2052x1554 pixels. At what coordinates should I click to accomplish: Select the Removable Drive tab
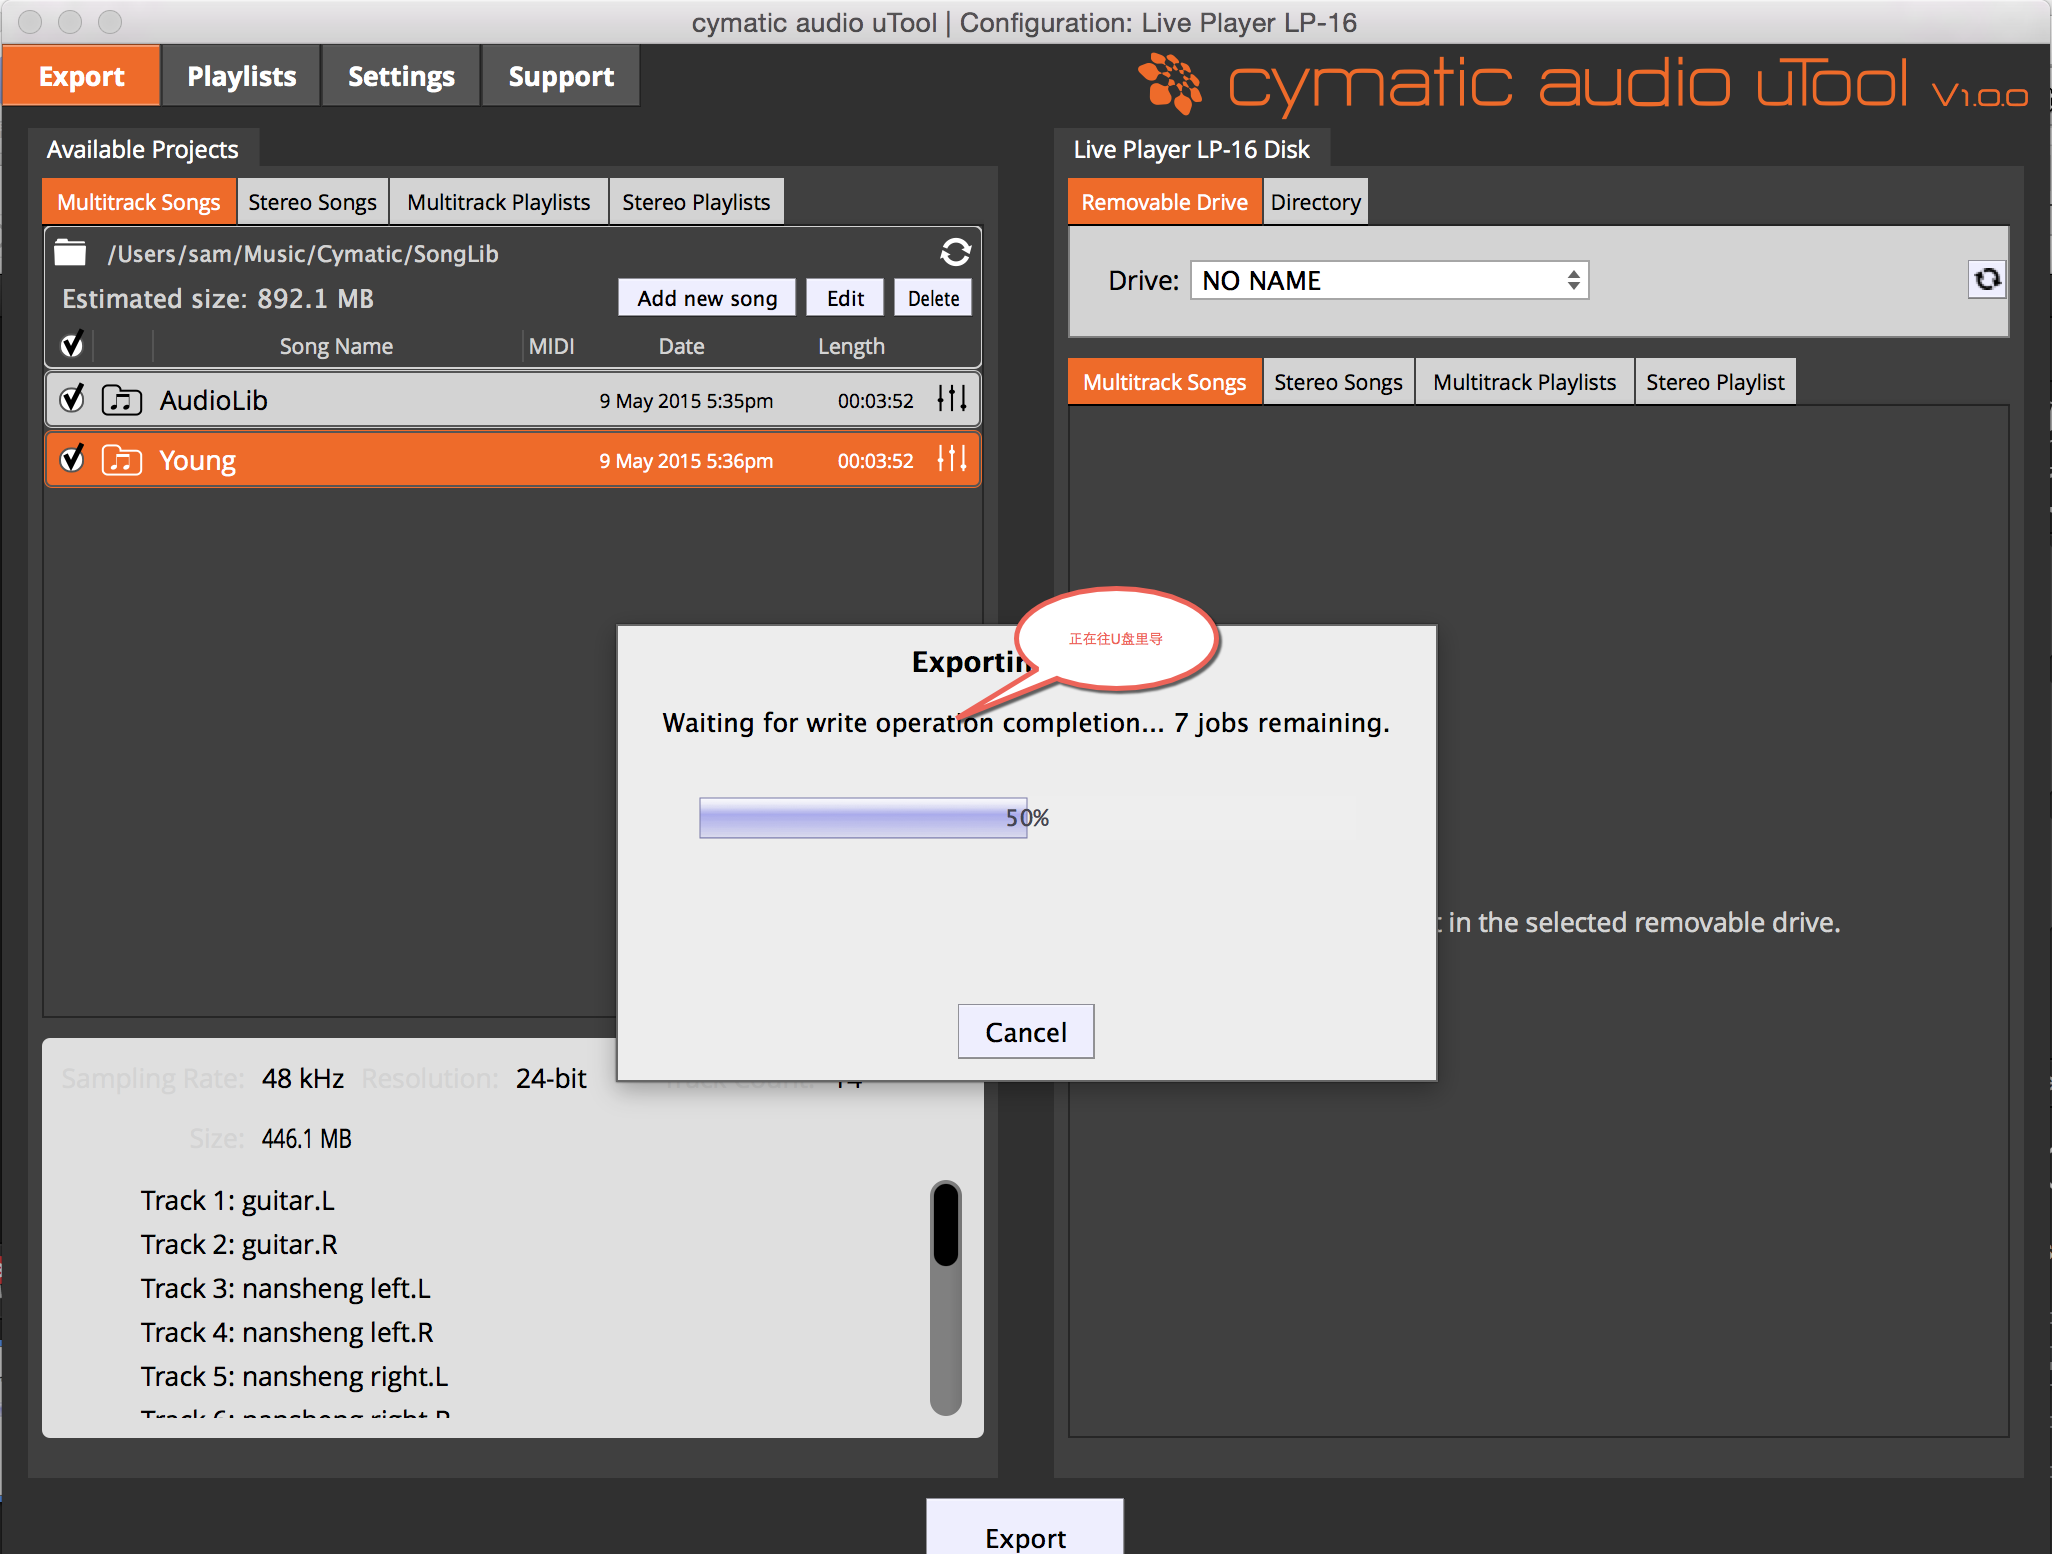click(1164, 202)
